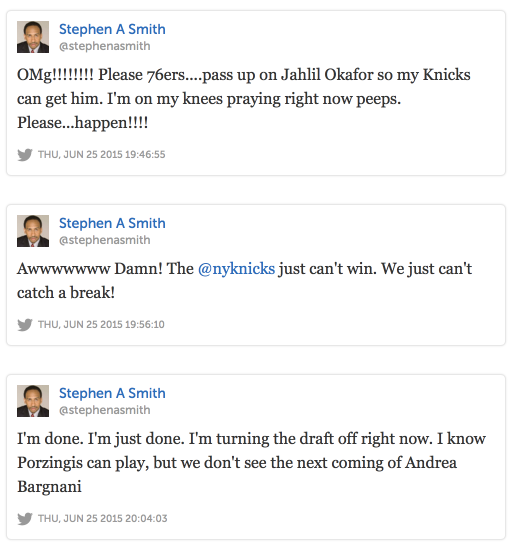Open @stephenasmith handle on second tweet
The width and height of the screenshot is (515, 546).
point(104,240)
